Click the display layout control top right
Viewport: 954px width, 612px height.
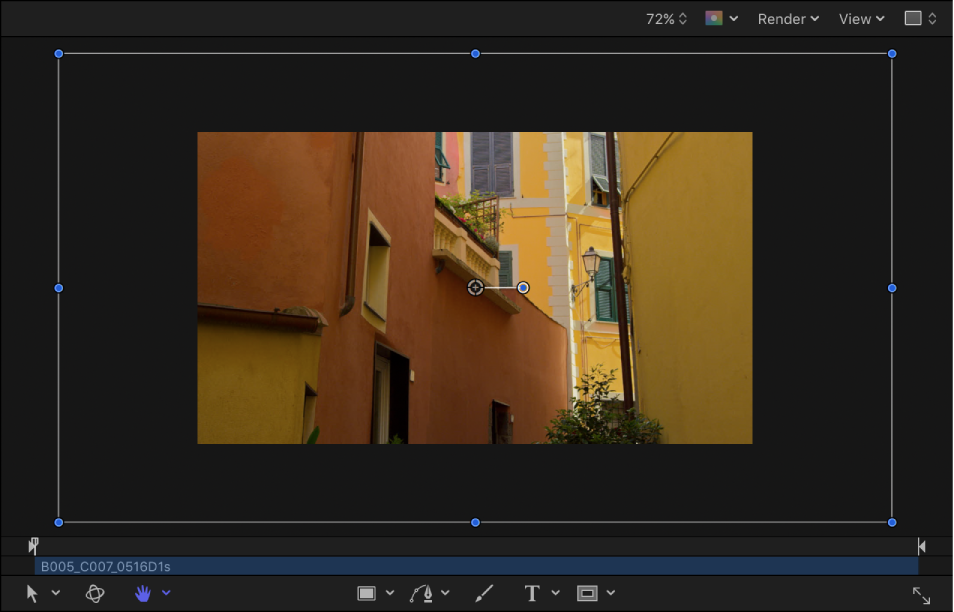tap(920, 18)
